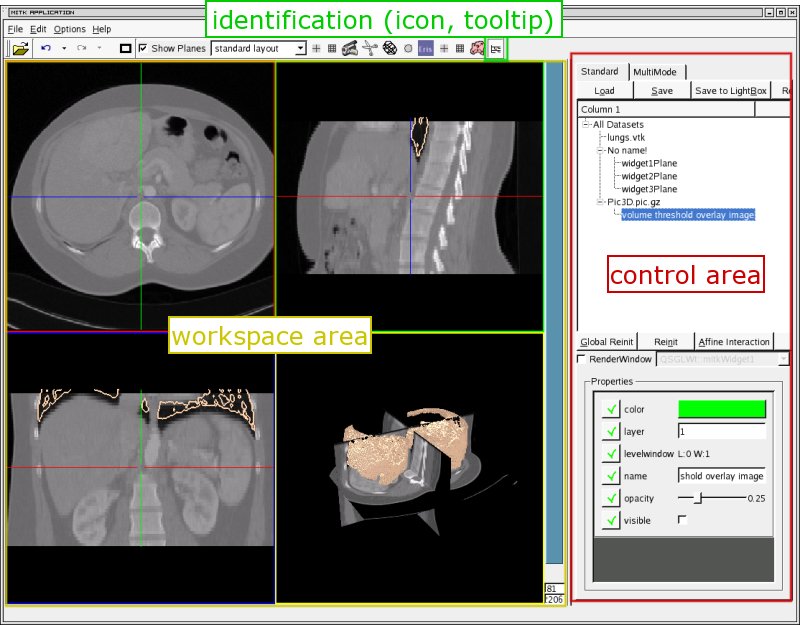
Task: Open the File menu
Action: coord(15,29)
